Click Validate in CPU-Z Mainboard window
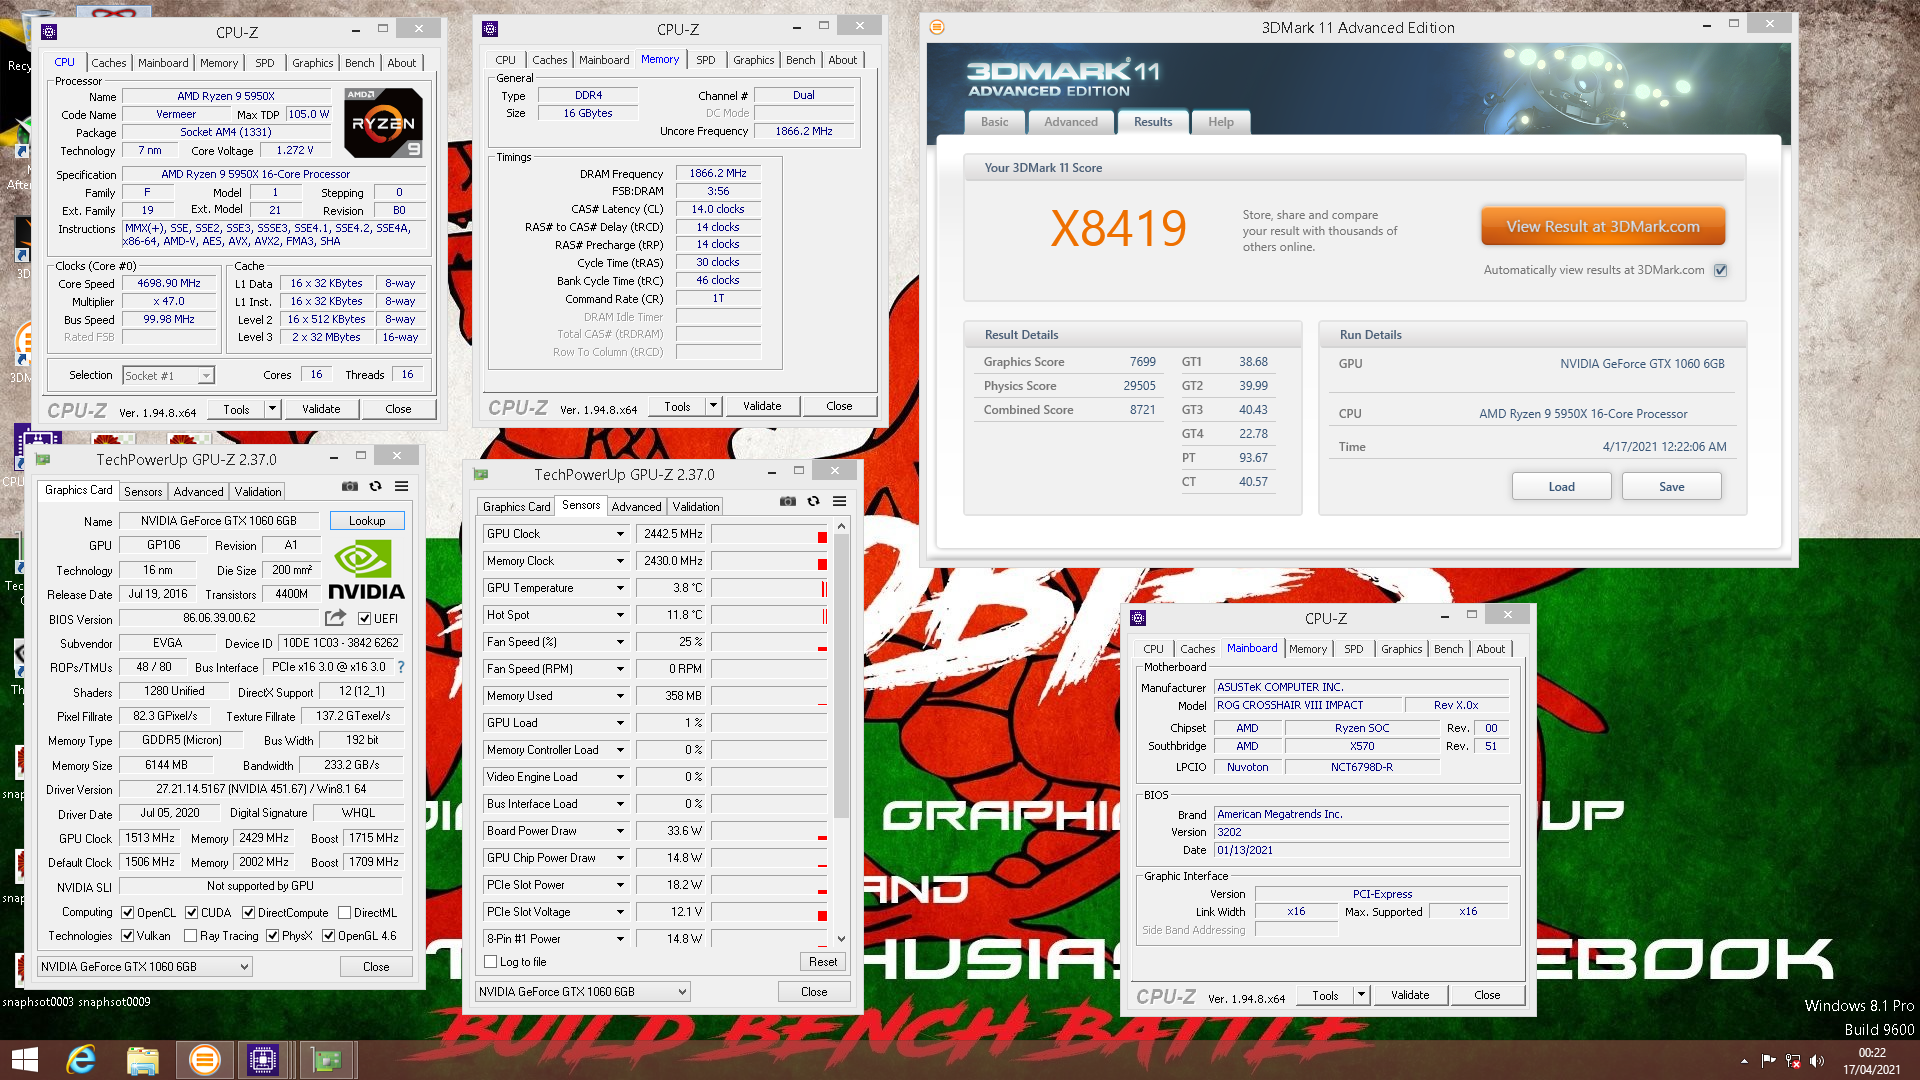Screen dimensions: 1920x1080 1410,995
